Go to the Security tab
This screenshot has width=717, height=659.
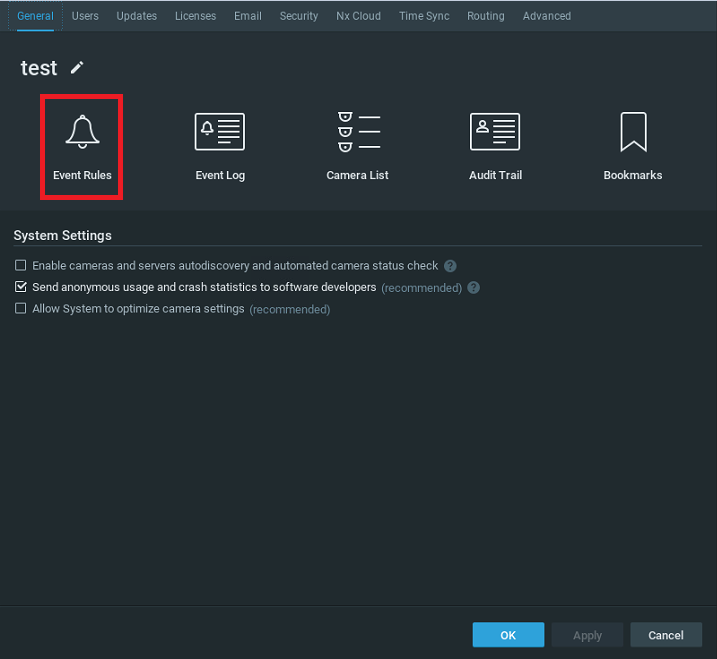tap(299, 16)
